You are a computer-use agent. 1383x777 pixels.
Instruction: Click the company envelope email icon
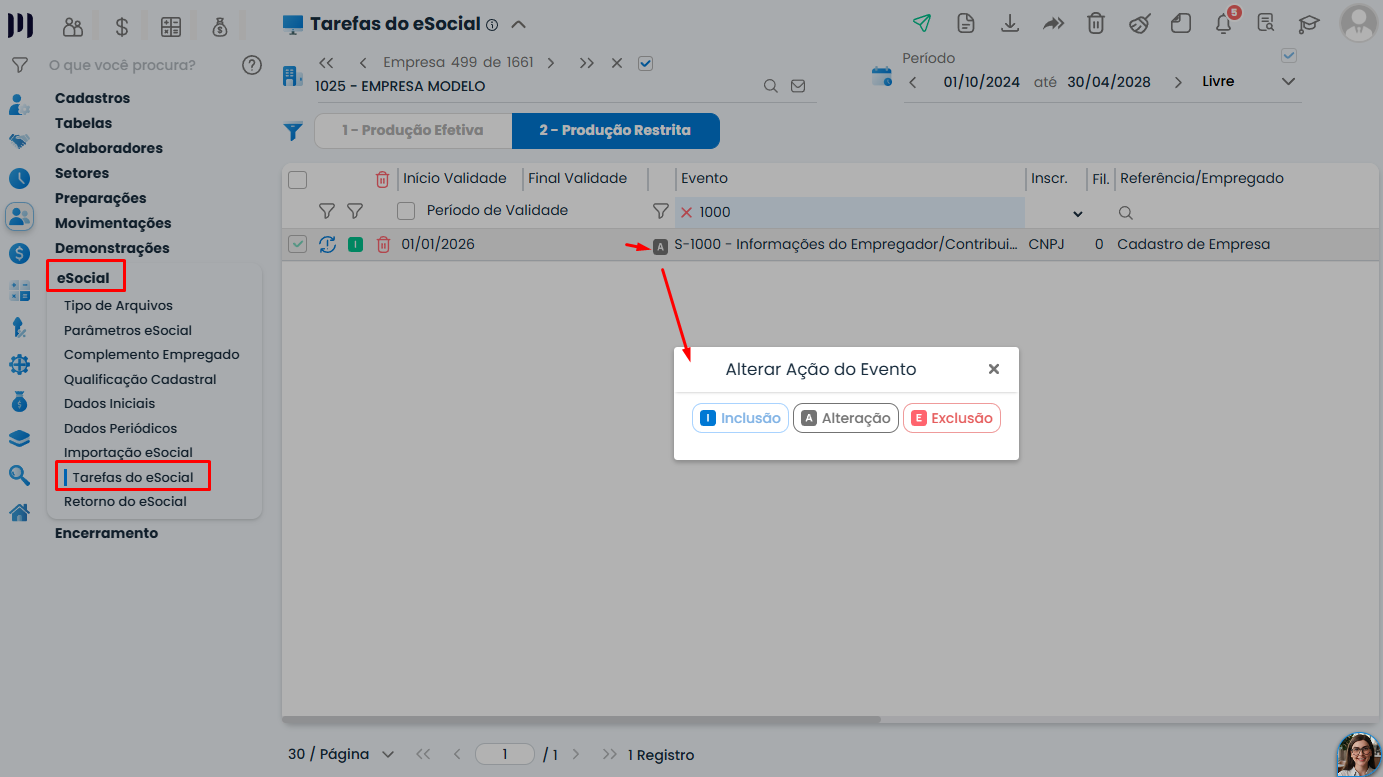(798, 86)
